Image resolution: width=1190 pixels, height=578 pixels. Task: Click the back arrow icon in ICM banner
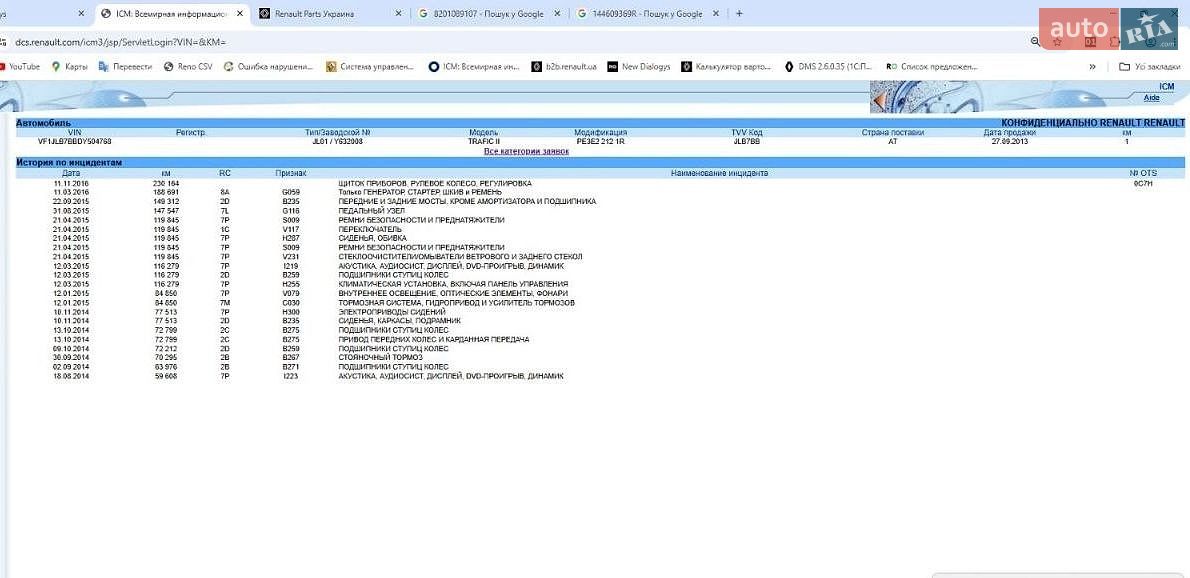click(880, 99)
